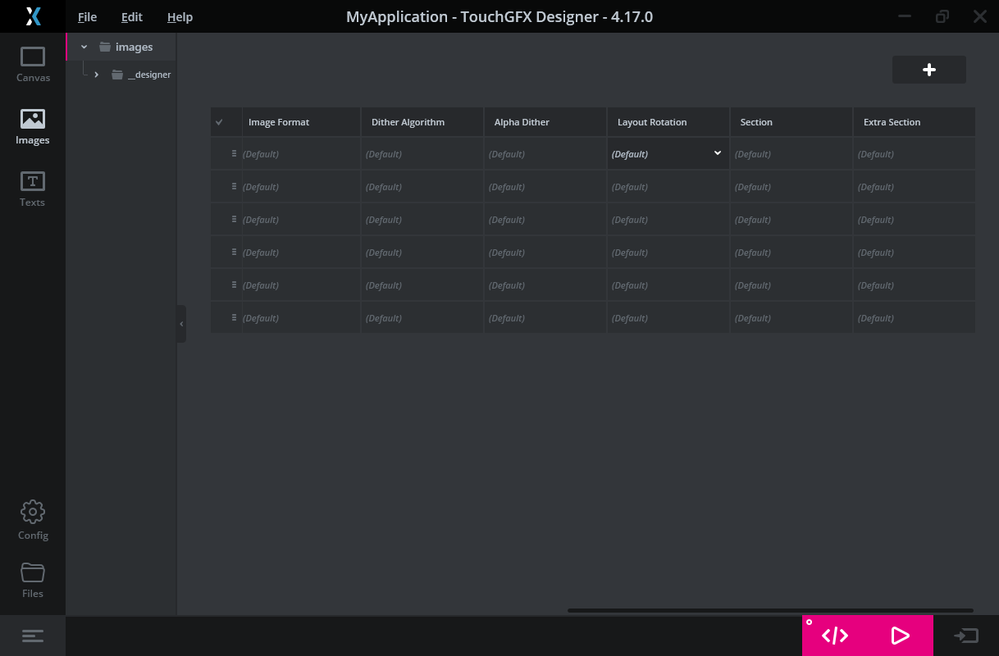Click the fourth row's drag handle icon
This screenshot has width=999, height=656.
click(234, 252)
